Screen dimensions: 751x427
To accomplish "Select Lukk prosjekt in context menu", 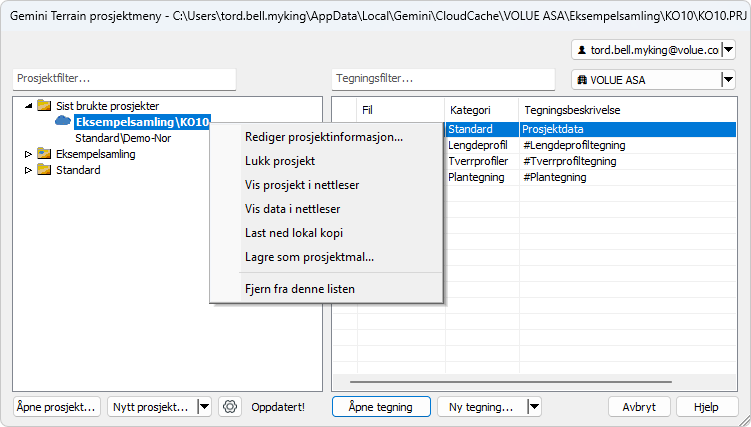I will (280, 161).
